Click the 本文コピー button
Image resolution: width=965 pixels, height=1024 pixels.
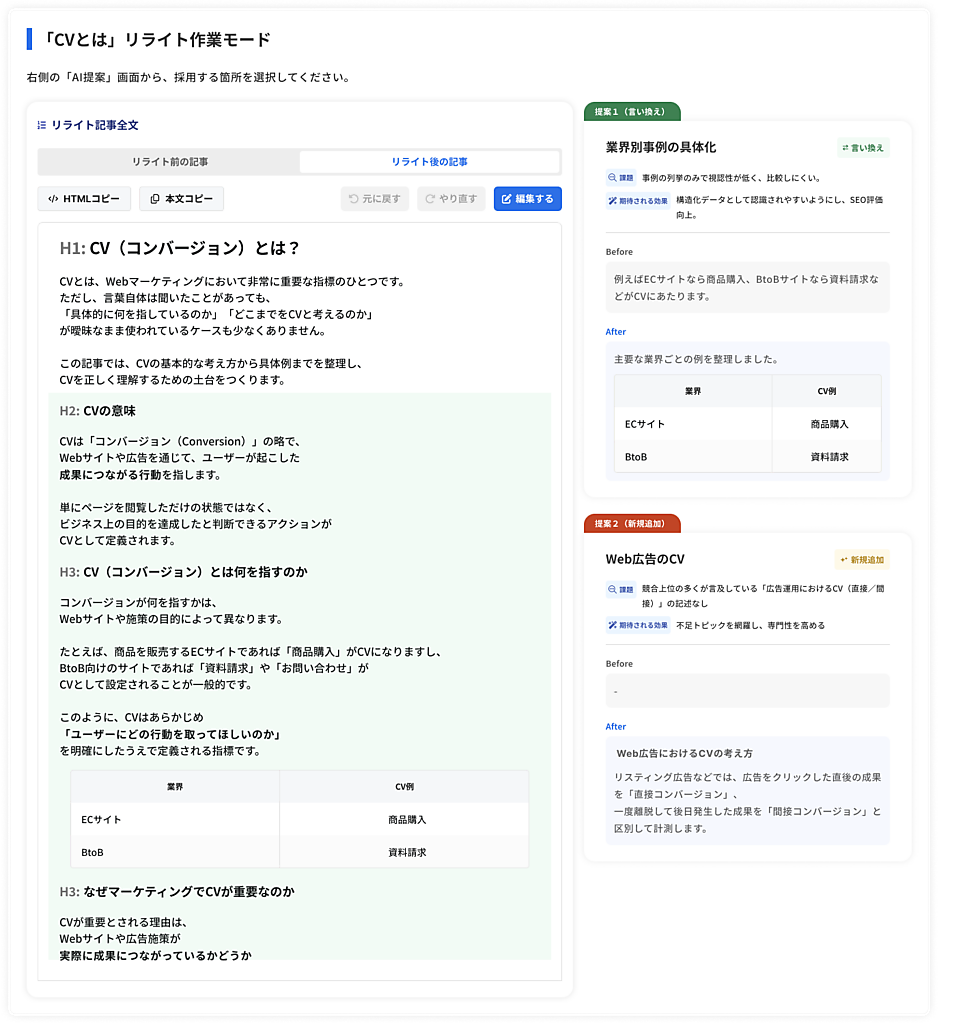tap(182, 199)
